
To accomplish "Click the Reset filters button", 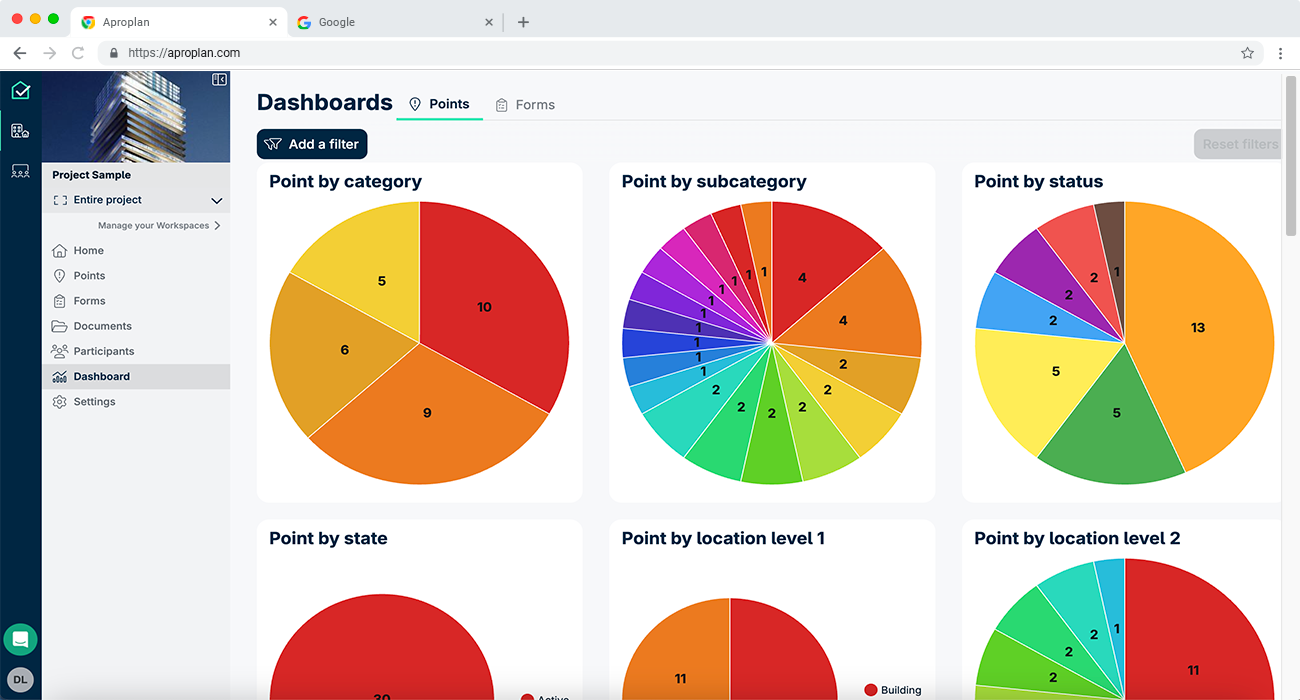I will (x=1238, y=144).
